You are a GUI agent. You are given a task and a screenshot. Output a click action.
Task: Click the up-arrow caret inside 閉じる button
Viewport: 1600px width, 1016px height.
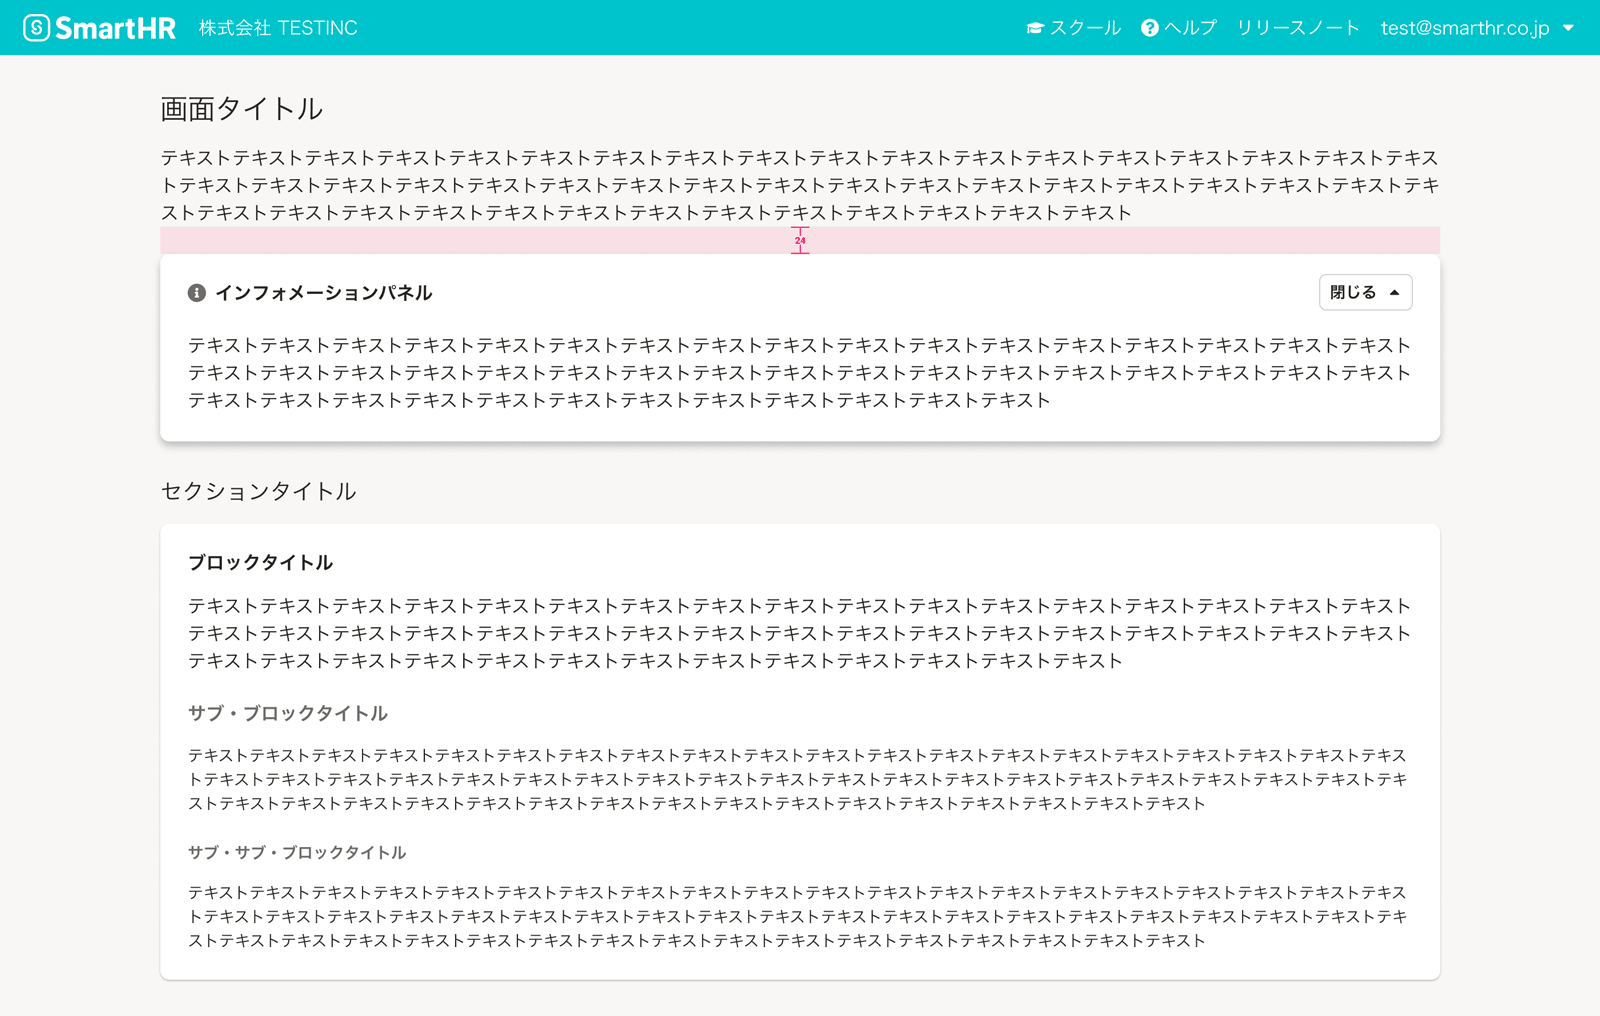click(x=1394, y=292)
